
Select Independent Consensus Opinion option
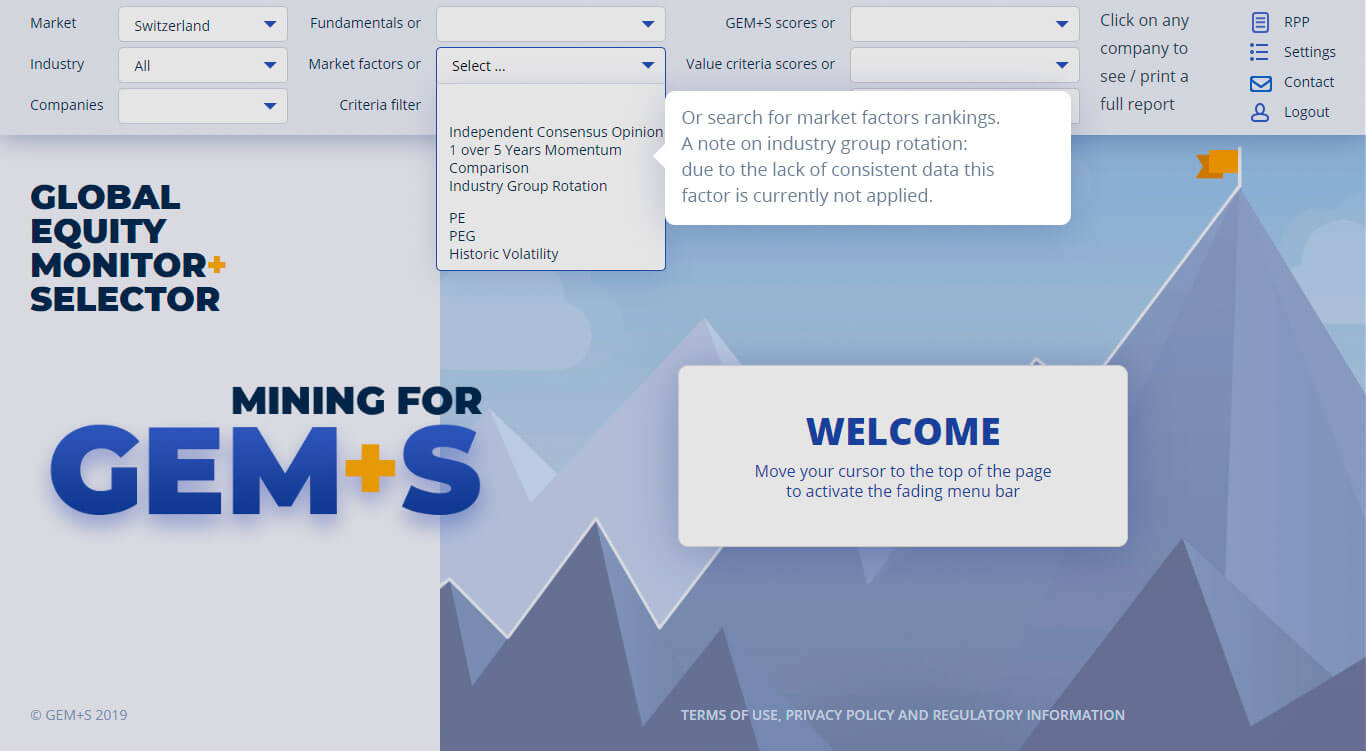coord(555,132)
